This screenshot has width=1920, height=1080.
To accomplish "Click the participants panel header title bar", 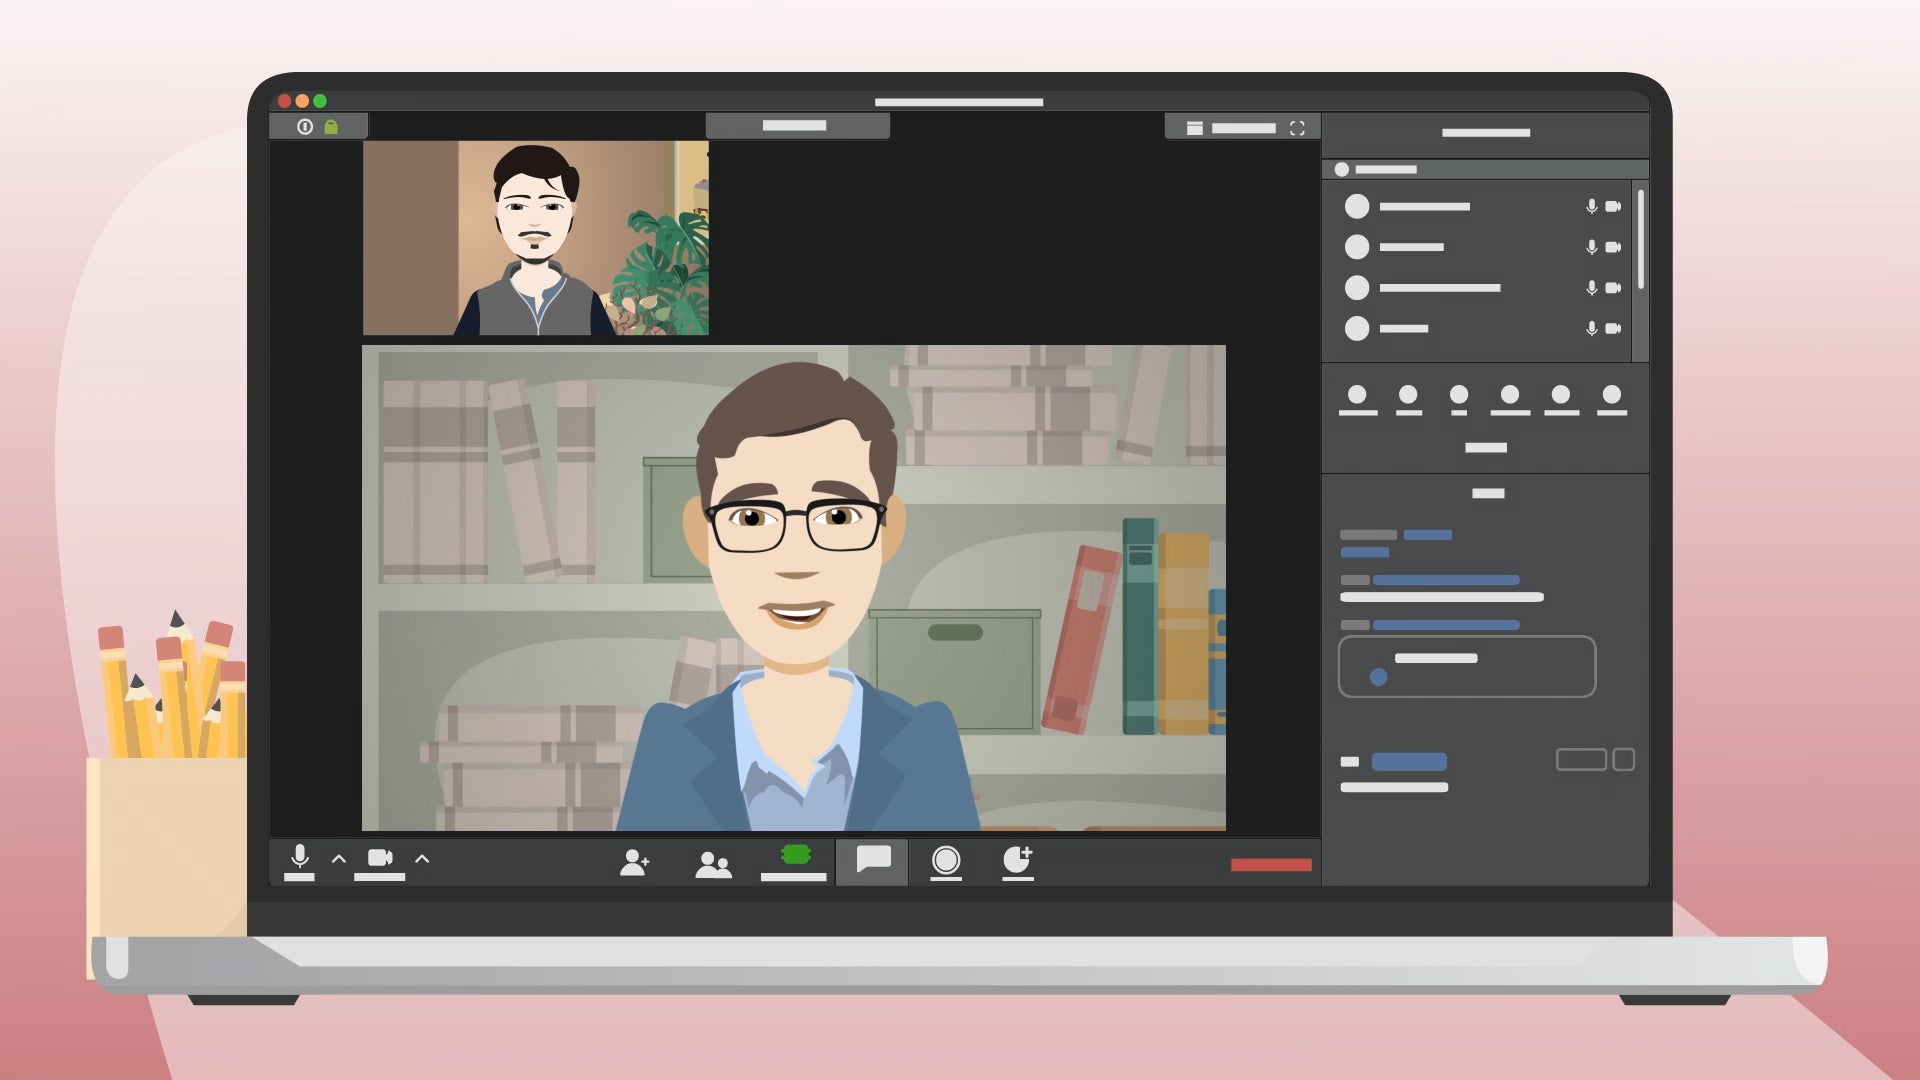I will pyautogui.click(x=1486, y=133).
